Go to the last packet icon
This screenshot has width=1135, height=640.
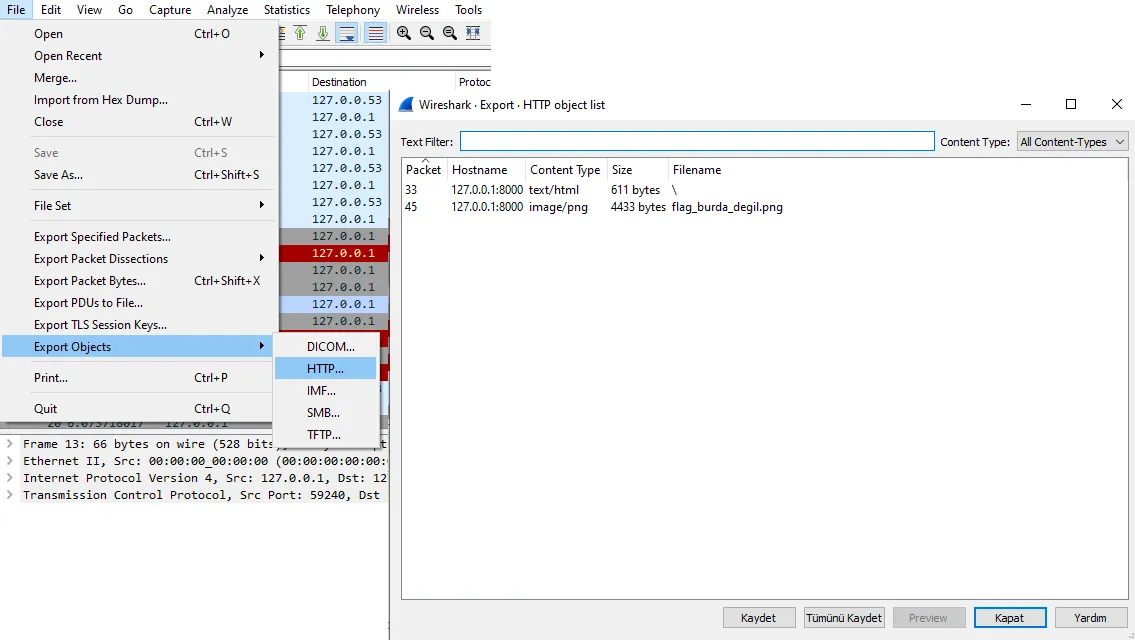pyautogui.click(x=323, y=33)
